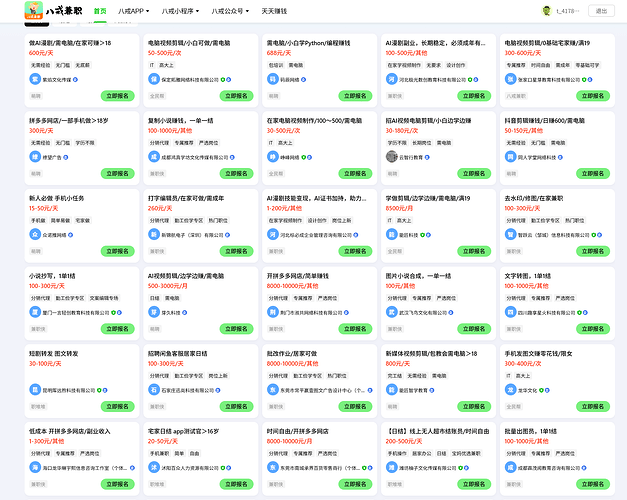Click company avatar on 开拼多多网店/简单赚钱 card
Viewport: 627px width, 500px height.
tap(273, 312)
